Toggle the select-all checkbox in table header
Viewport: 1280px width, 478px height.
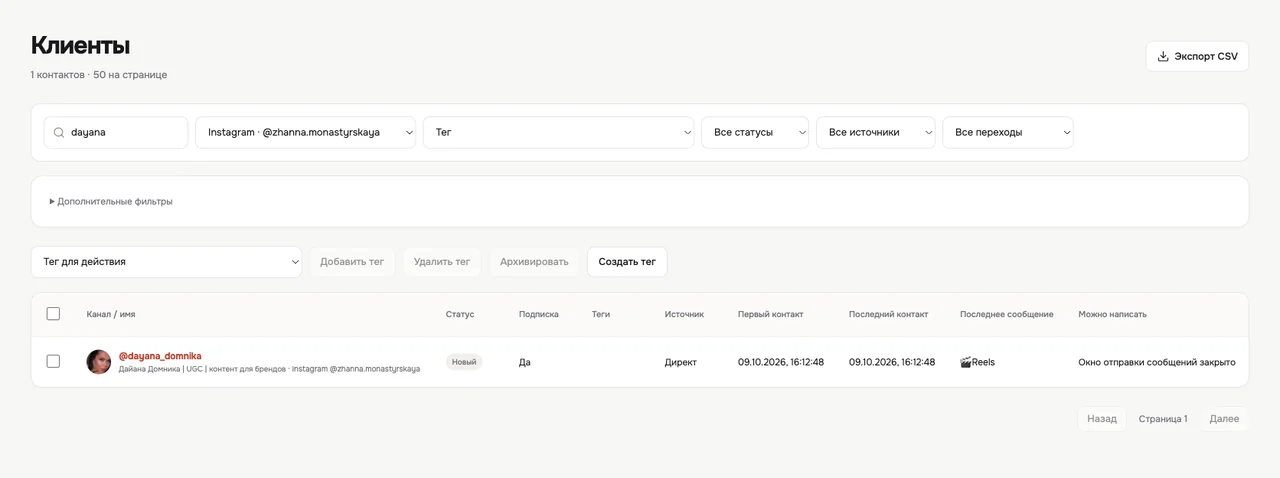click(53, 314)
